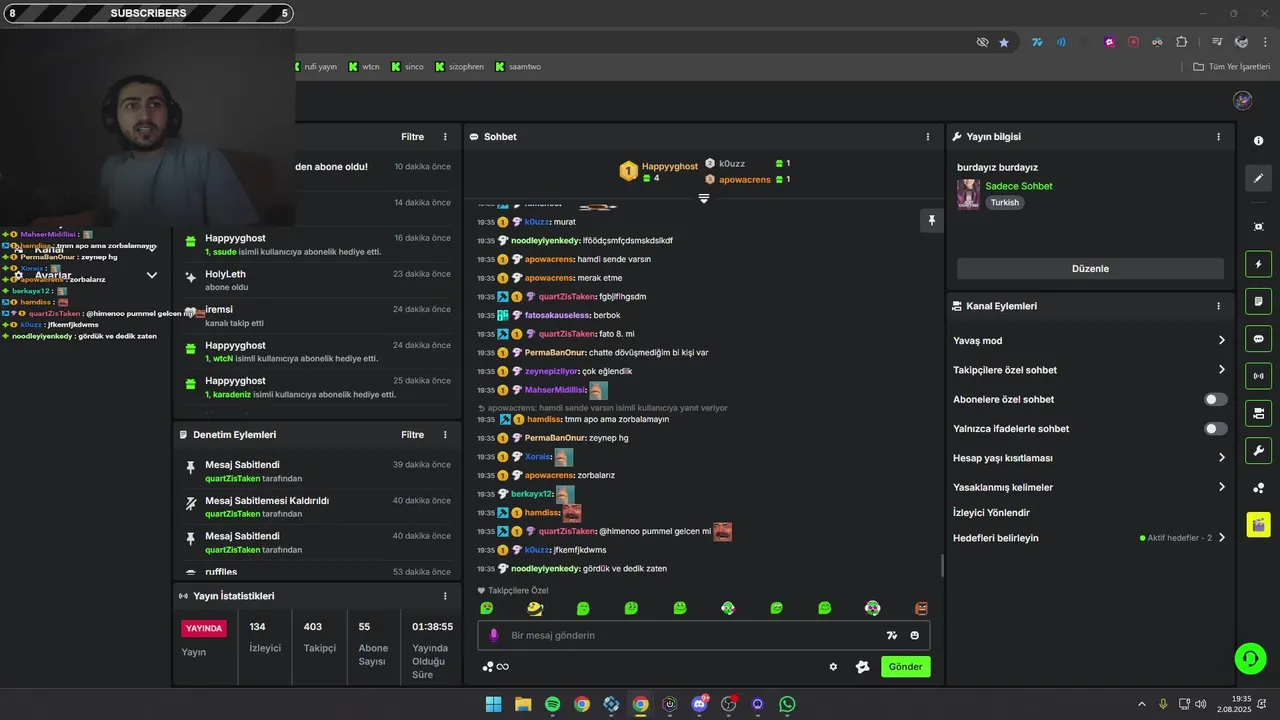Expand Hesap yaşı kısıtlaması arrow
1280x720 pixels.
[x=1221, y=458]
